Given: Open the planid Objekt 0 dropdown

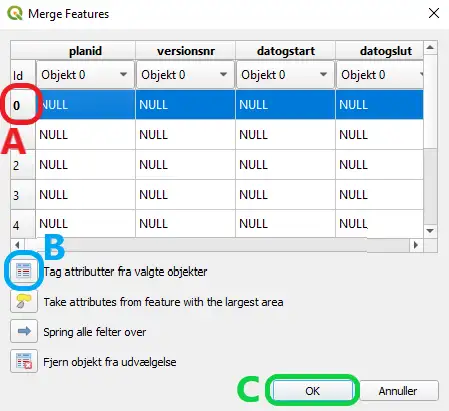Looking at the screenshot, I should (85, 74).
